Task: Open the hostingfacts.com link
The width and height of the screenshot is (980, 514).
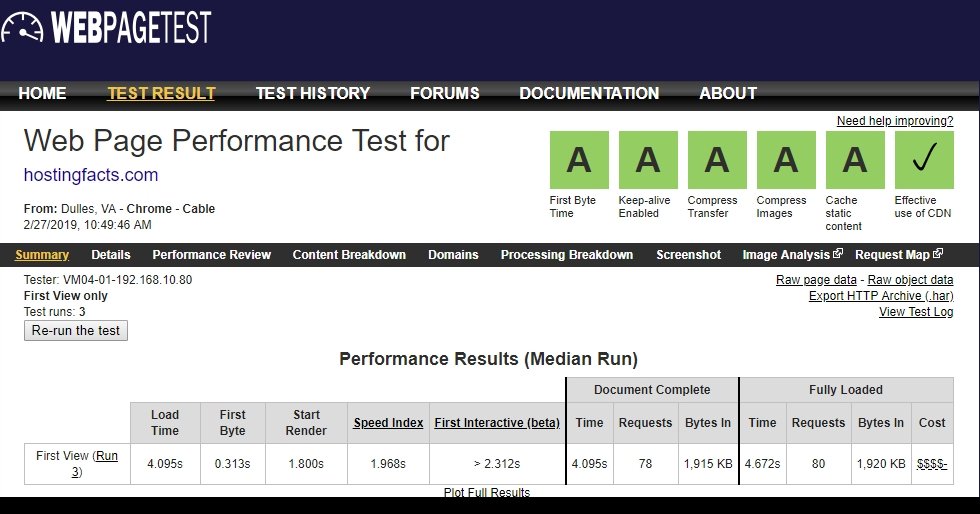Action: 91,174
